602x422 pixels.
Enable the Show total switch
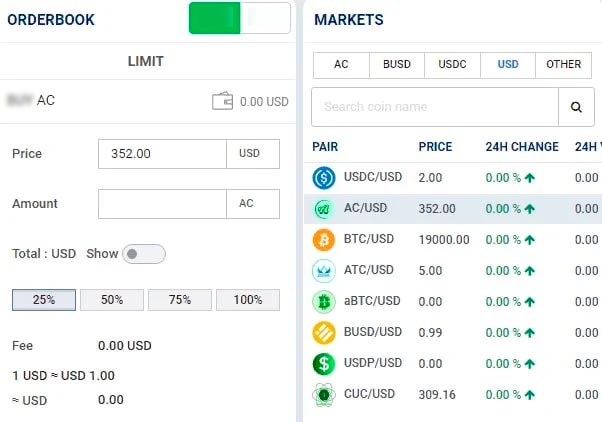coord(143,254)
